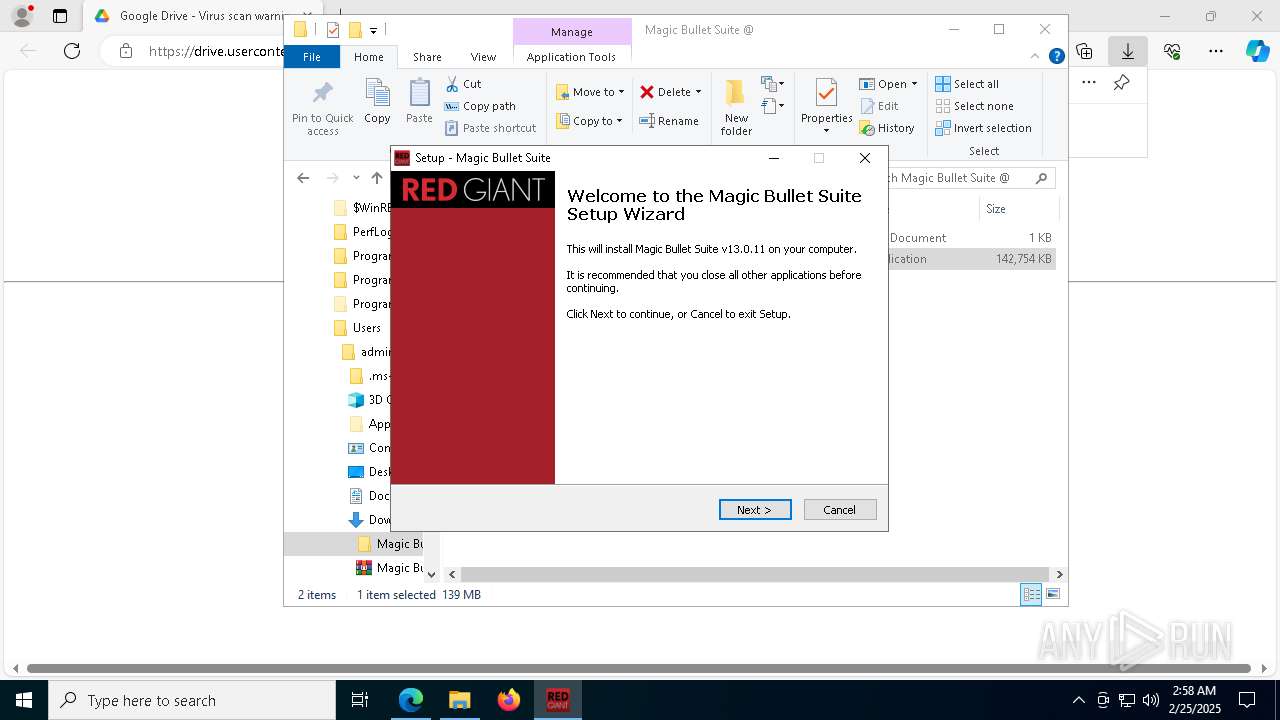
Task: Go up one folder level
Action: [376, 178]
